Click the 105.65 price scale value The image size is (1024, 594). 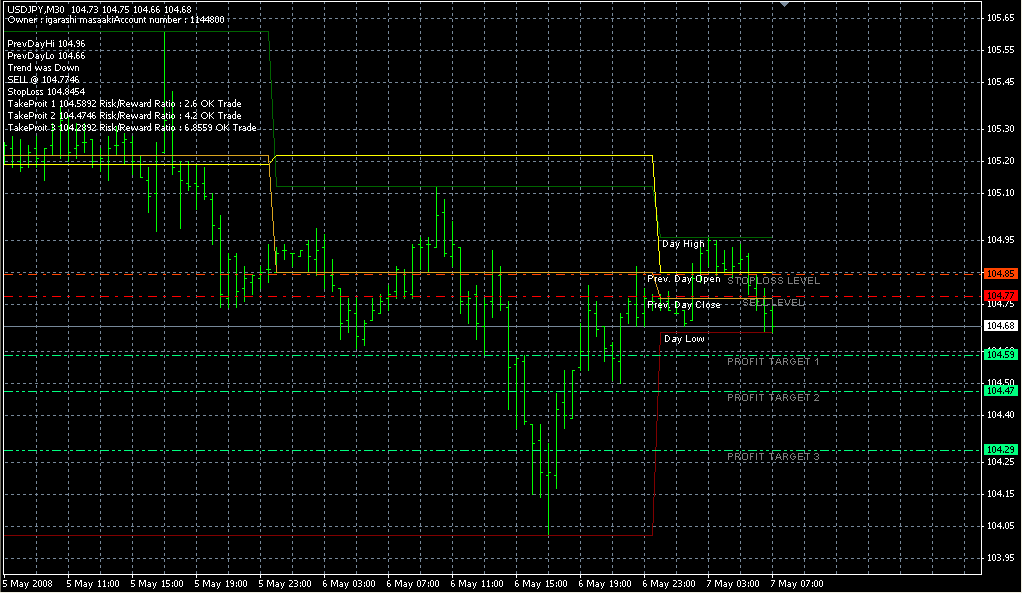tap(1000, 18)
